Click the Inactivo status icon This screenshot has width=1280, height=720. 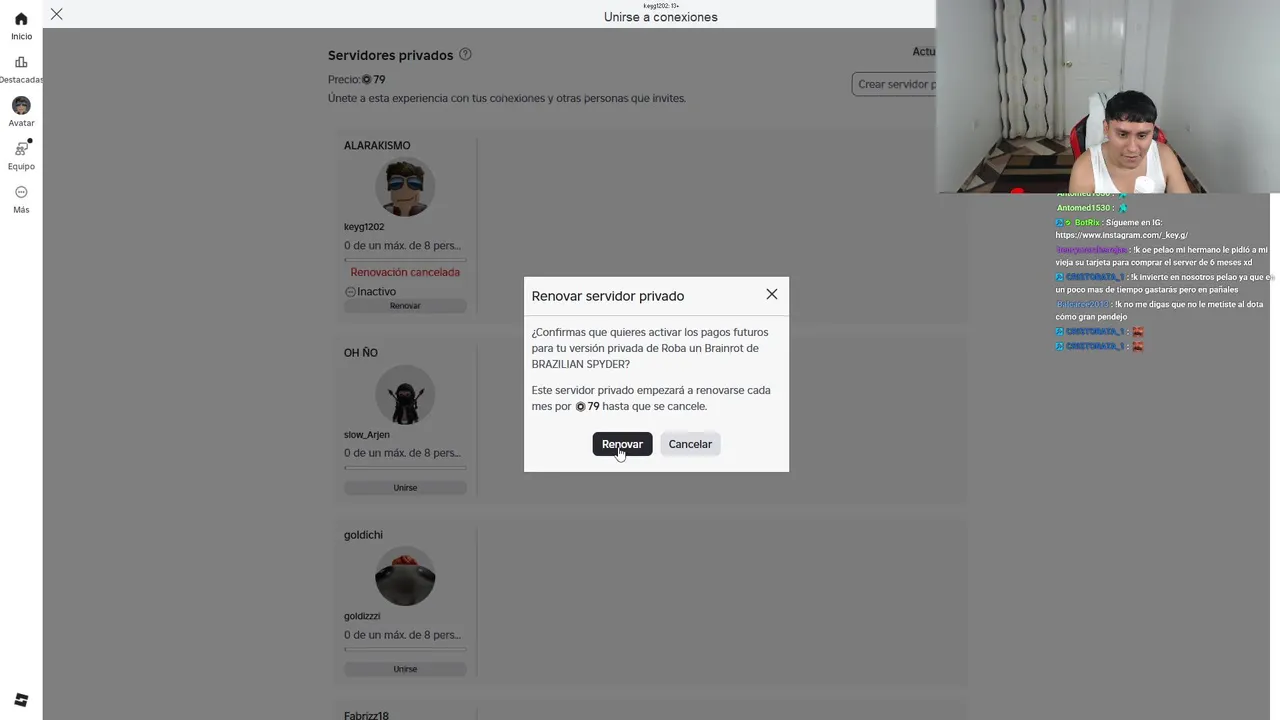350,292
